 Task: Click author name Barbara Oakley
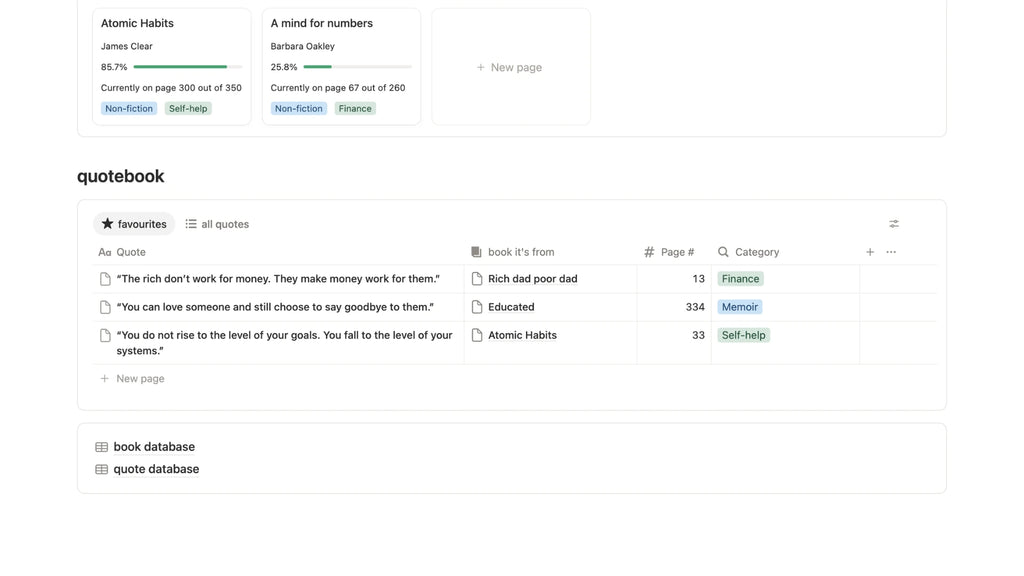coord(302,46)
